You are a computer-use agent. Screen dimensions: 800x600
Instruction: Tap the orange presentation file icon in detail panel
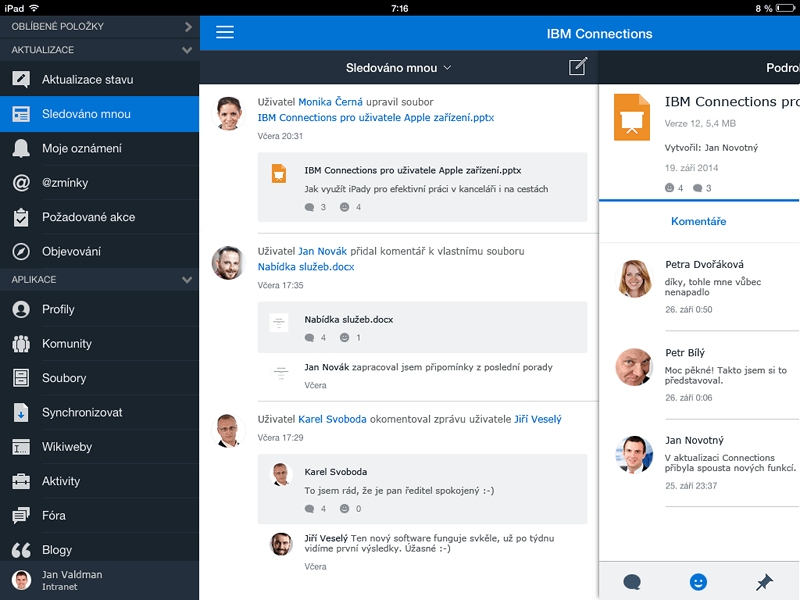[x=632, y=117]
